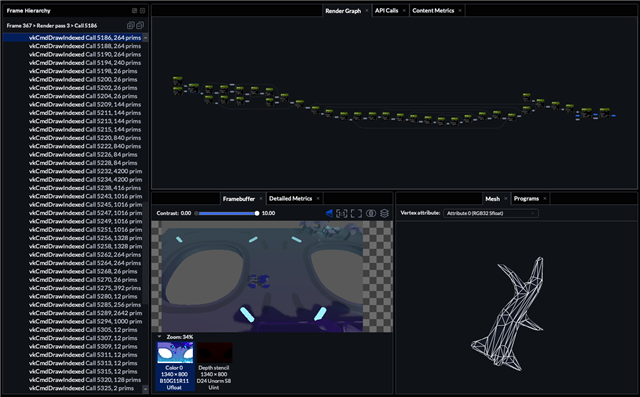The height and width of the screenshot is (397, 640).
Task: Click the first node in the render graph
Action: click(178, 80)
